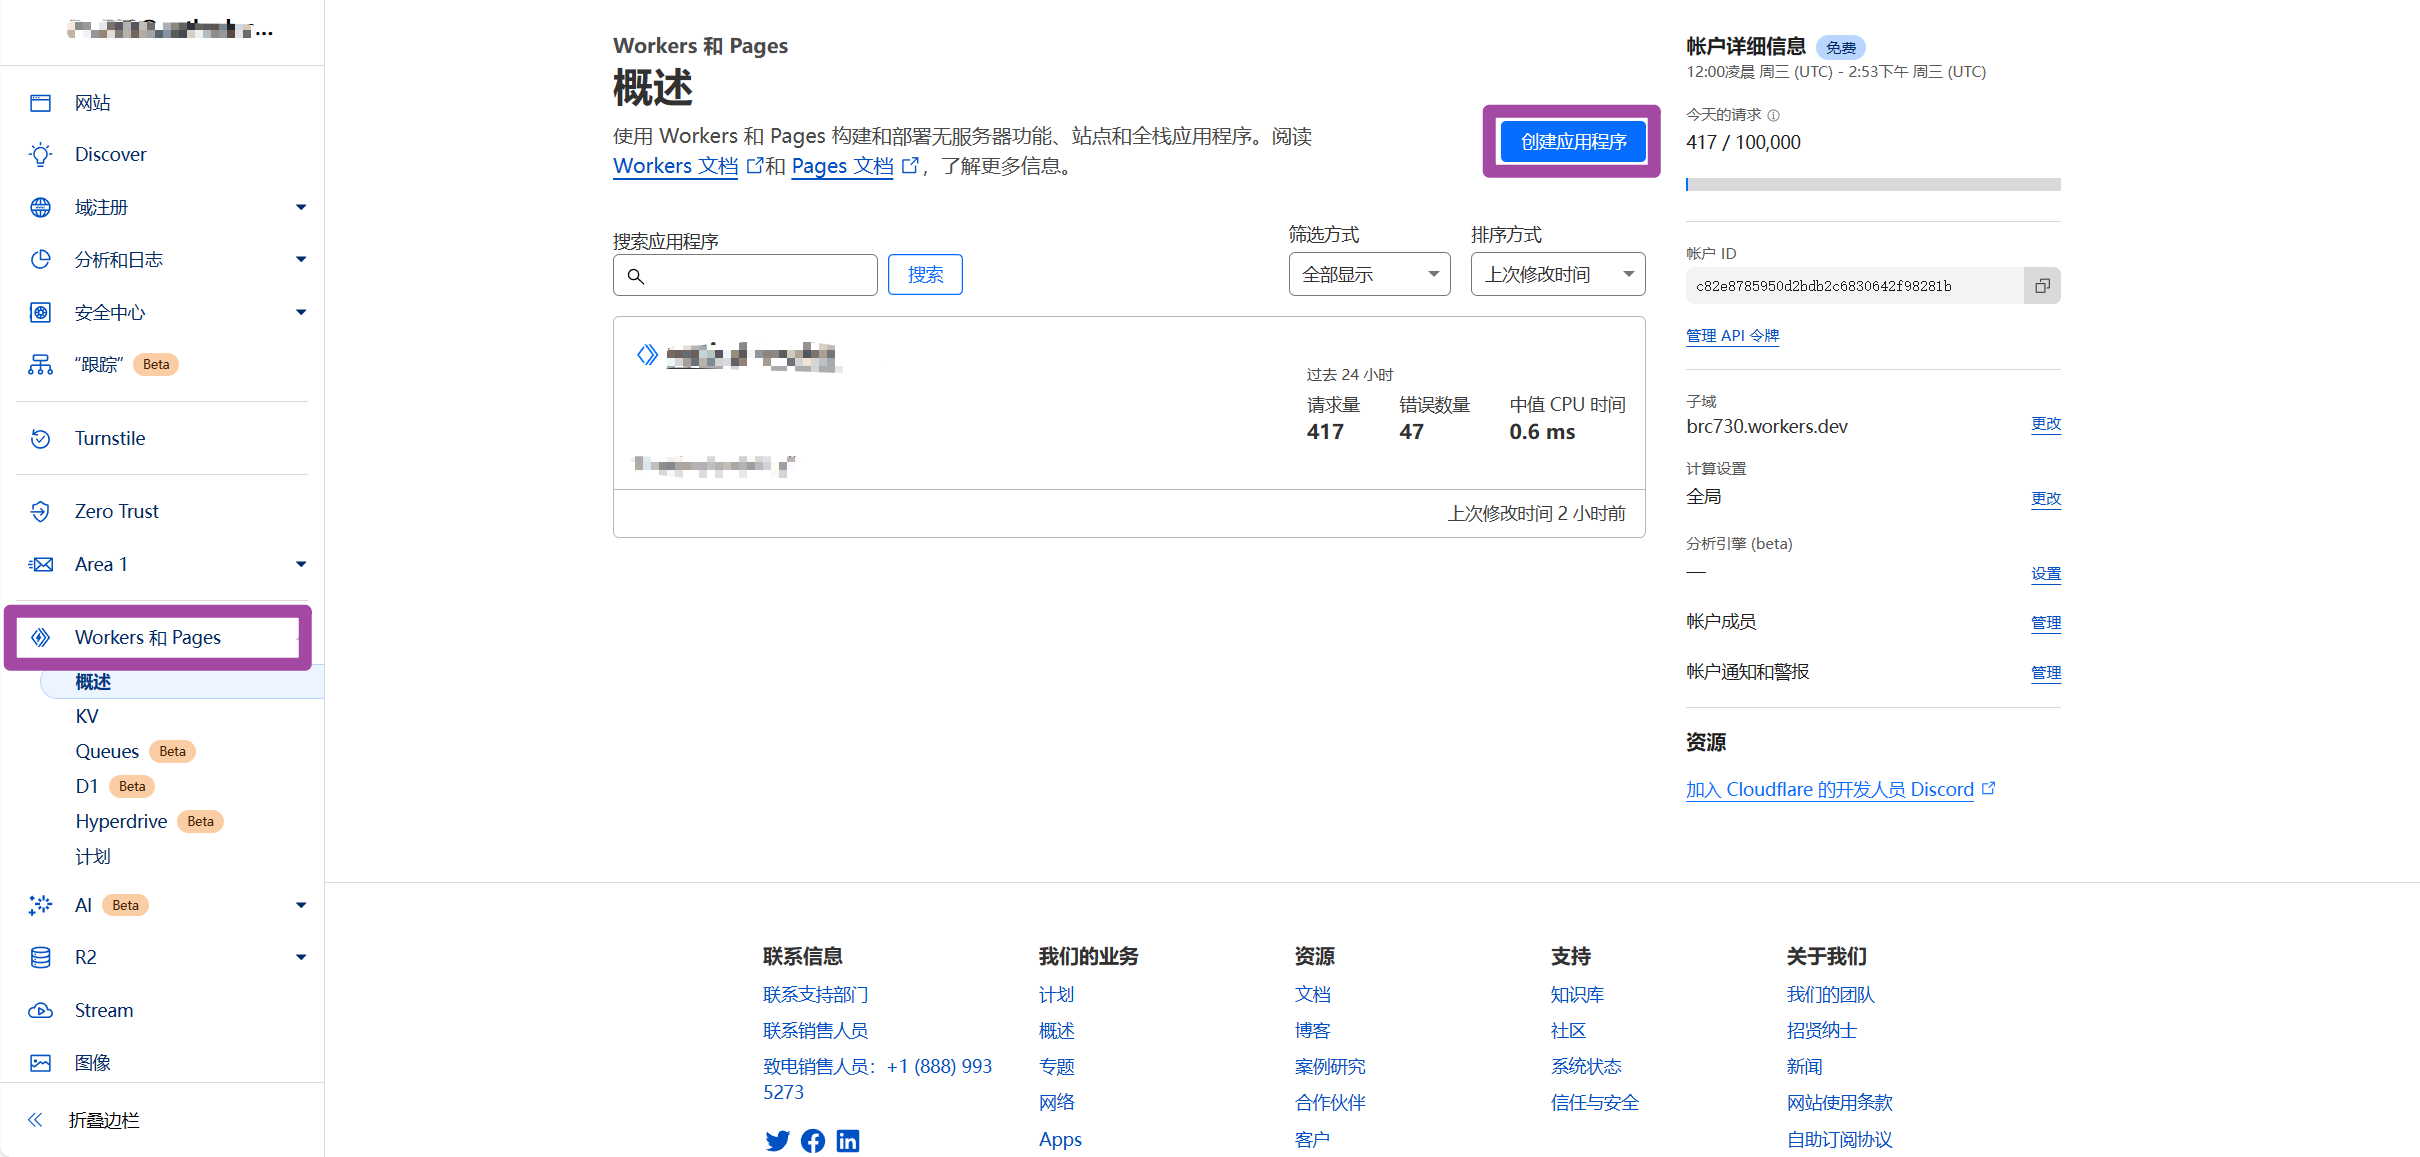The image size is (2420, 1157).
Task: Open the 博客 footer link
Action: [x=1312, y=1031]
